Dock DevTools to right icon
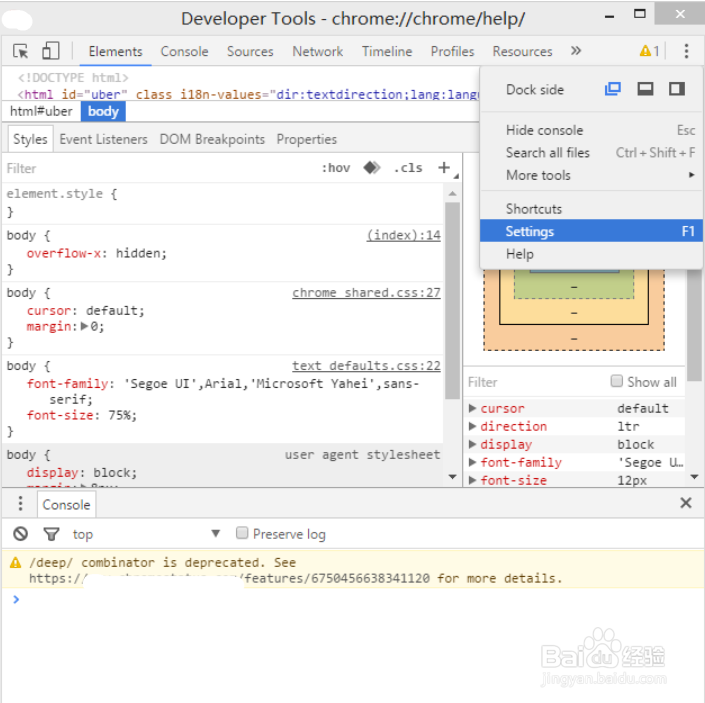The height and width of the screenshot is (703, 705). tap(677, 89)
